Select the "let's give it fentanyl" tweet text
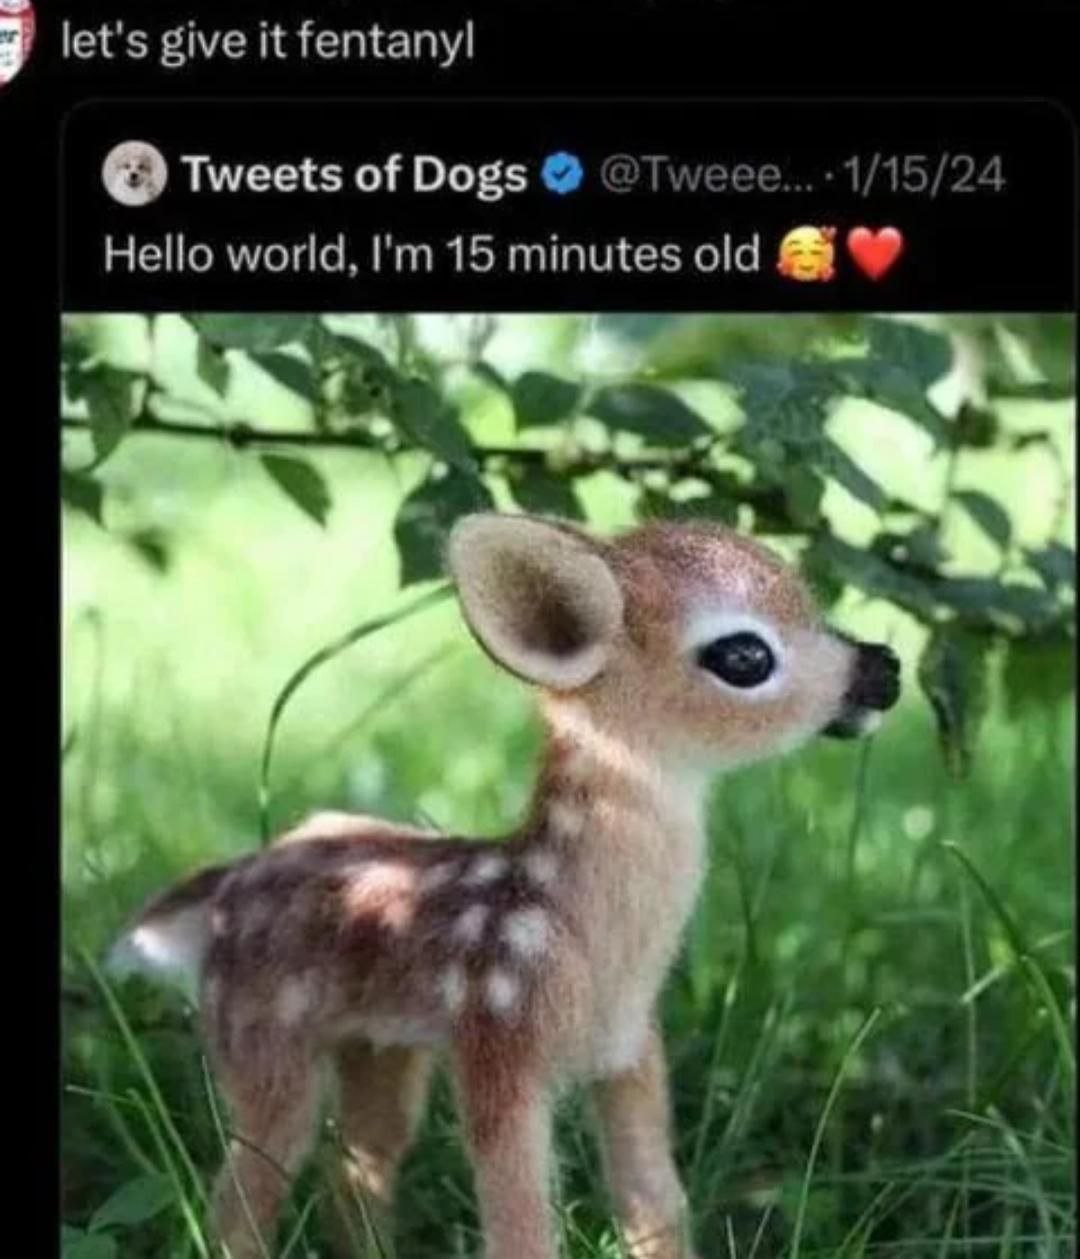Image resolution: width=1080 pixels, height=1259 pixels. pos(268,43)
